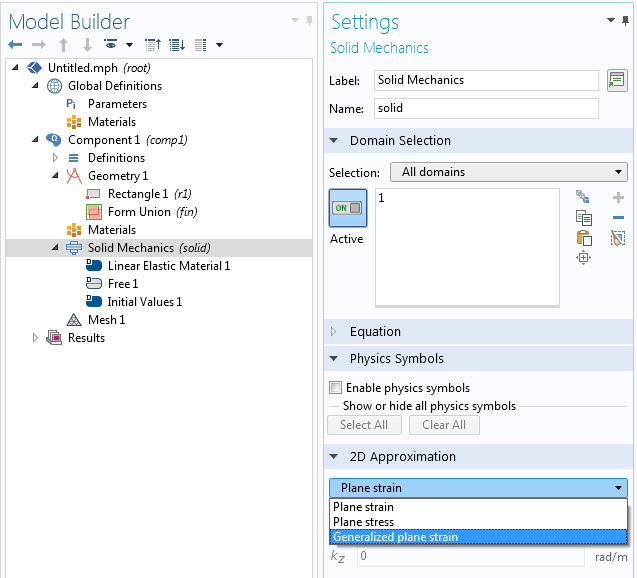
Task: Expand the Results node in tree
Action: click(36, 338)
